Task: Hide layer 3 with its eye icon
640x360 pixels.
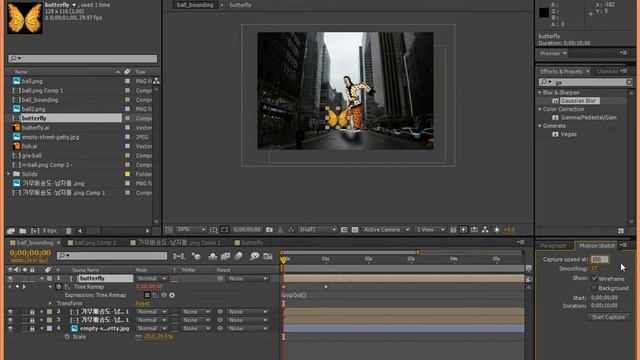Action: (x=11, y=320)
